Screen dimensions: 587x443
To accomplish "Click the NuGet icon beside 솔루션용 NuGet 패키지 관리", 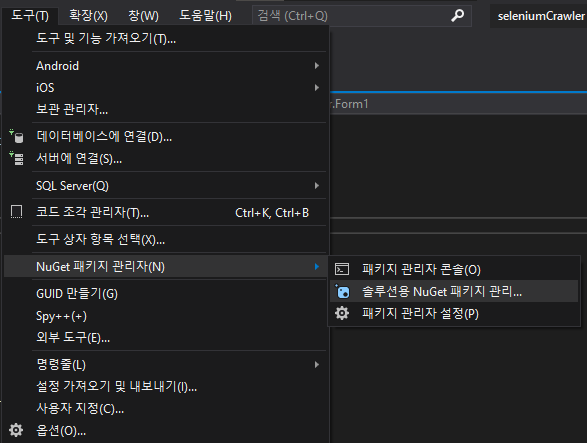I will coord(342,291).
